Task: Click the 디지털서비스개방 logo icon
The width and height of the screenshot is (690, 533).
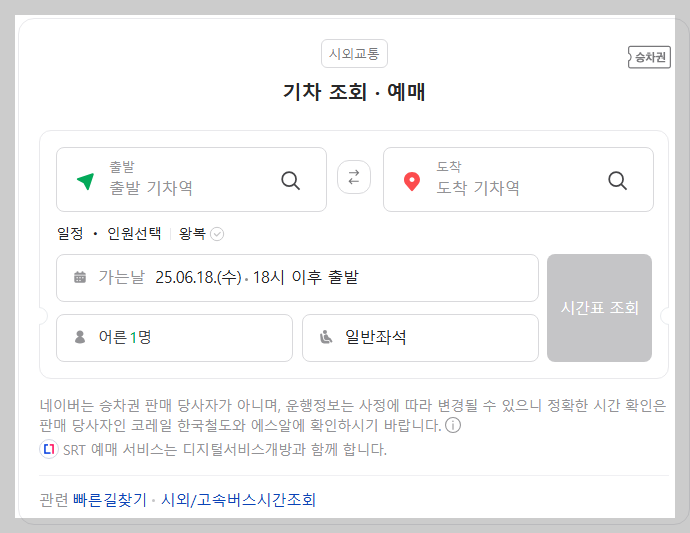Action: pyautogui.click(x=49, y=449)
